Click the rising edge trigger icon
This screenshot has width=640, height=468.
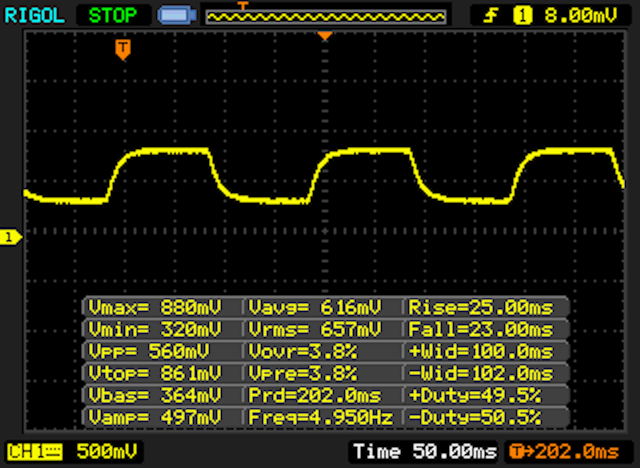click(x=491, y=16)
